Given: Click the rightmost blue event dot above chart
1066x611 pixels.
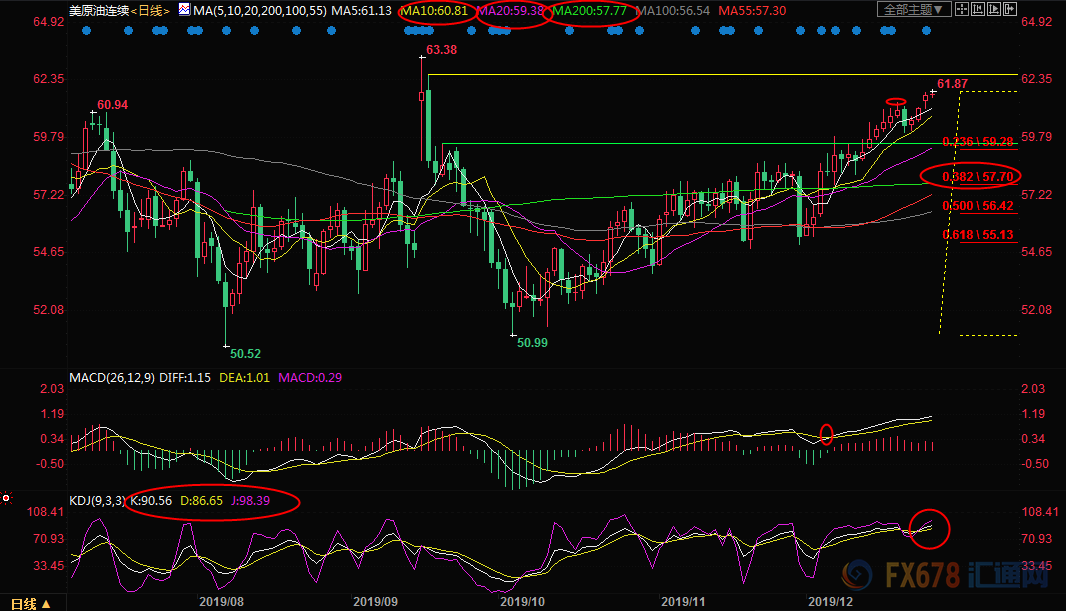Looking at the screenshot, I should (x=926, y=31).
